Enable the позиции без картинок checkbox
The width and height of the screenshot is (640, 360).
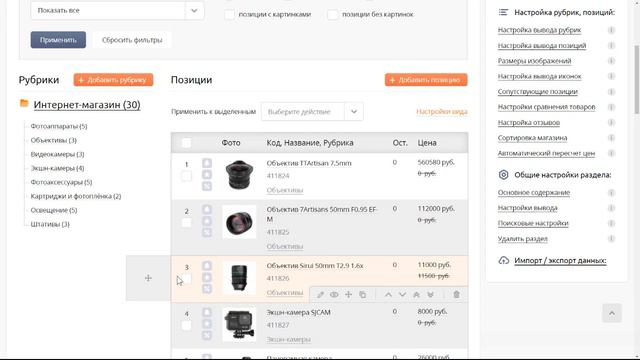click(333, 14)
